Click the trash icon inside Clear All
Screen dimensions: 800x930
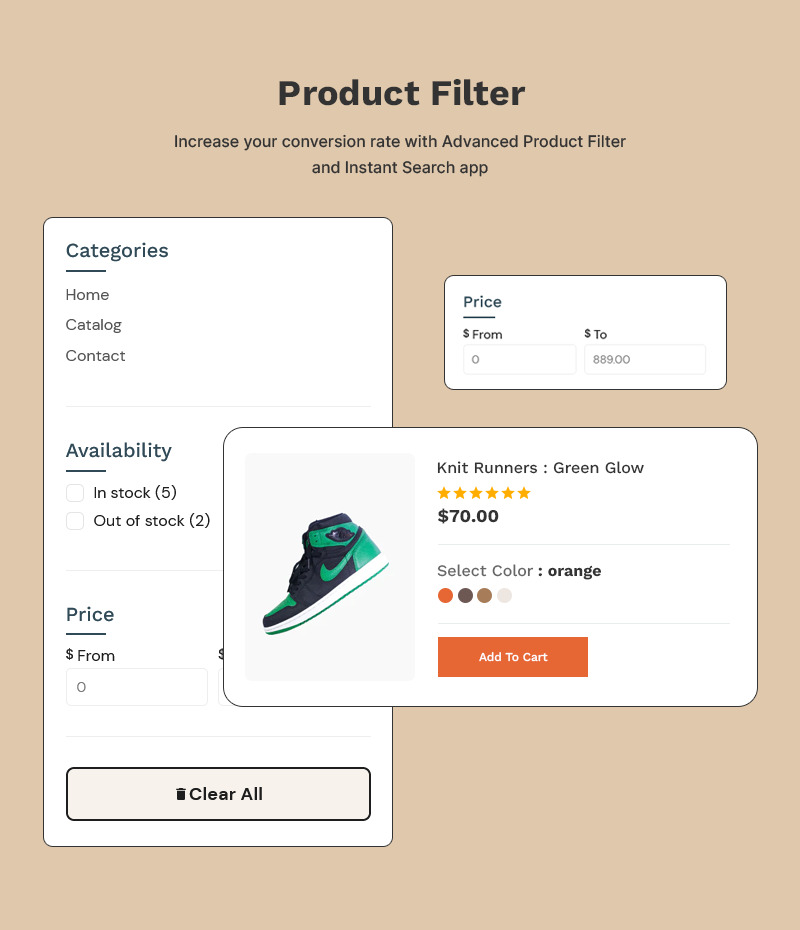(181, 793)
